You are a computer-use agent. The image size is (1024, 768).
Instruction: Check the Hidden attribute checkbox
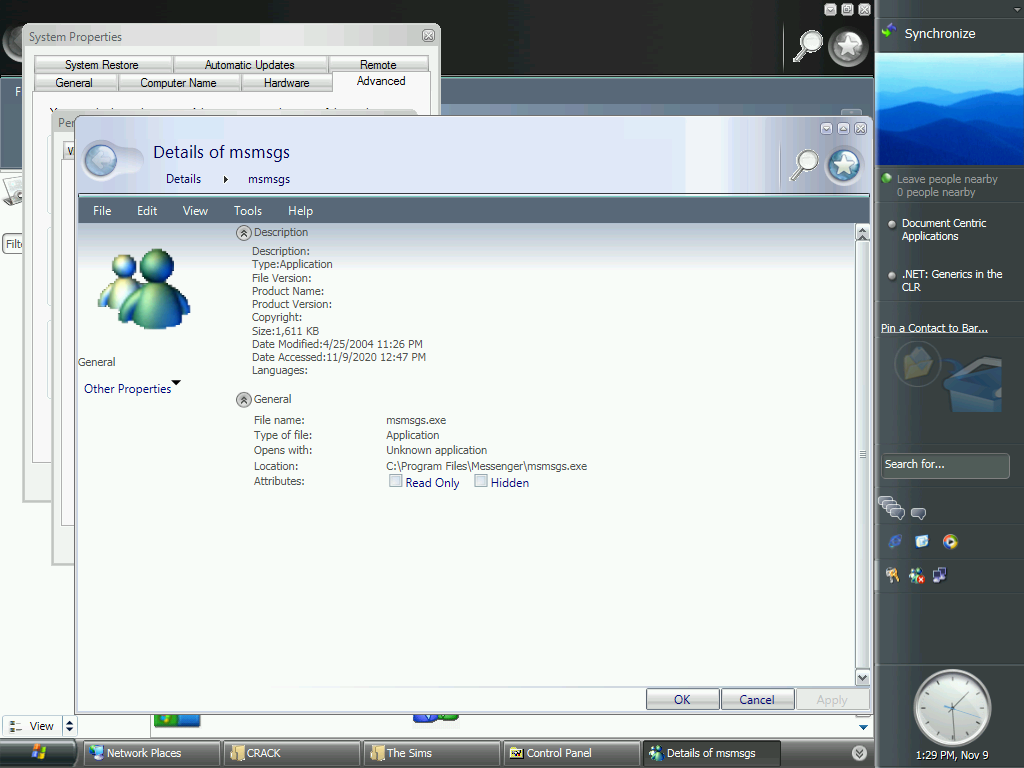click(481, 481)
